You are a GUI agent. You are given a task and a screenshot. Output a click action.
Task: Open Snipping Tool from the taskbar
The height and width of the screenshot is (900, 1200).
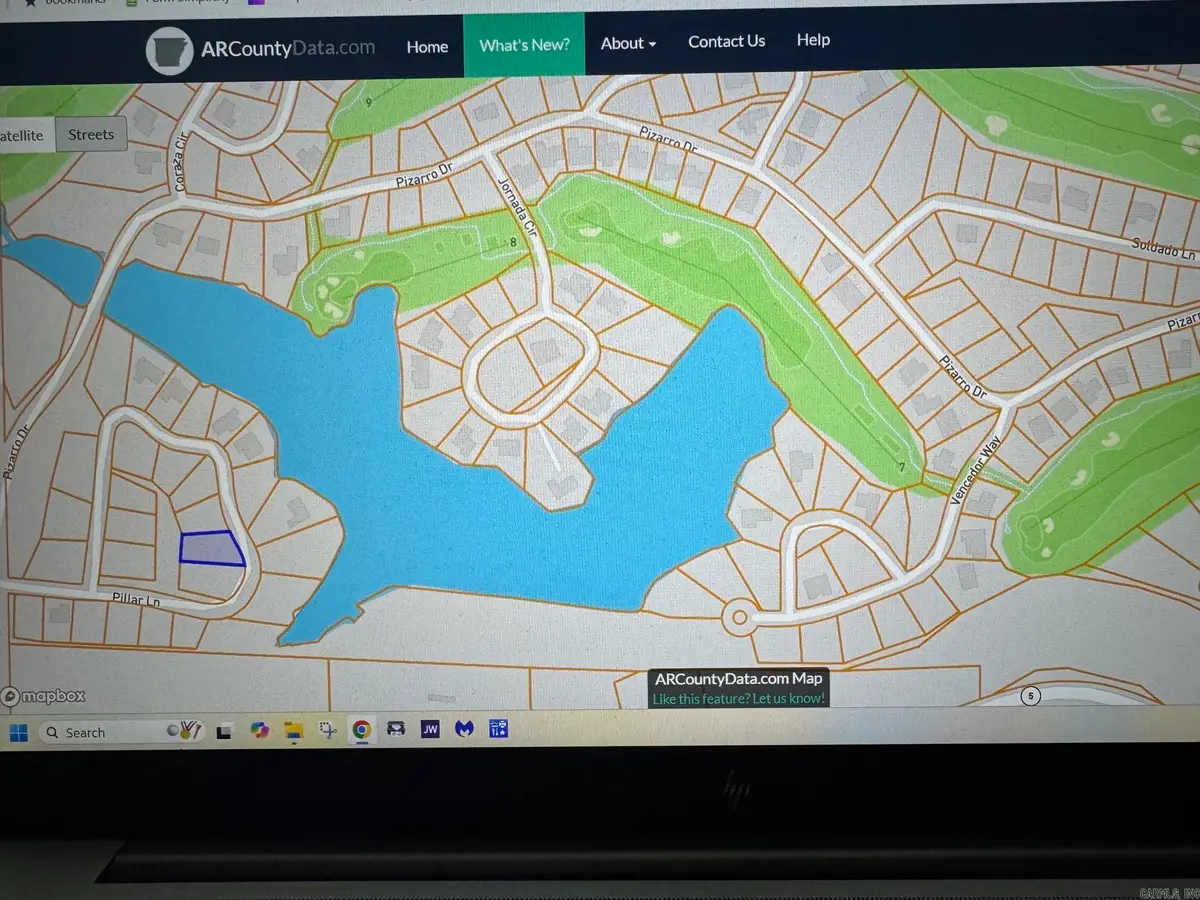click(x=327, y=730)
